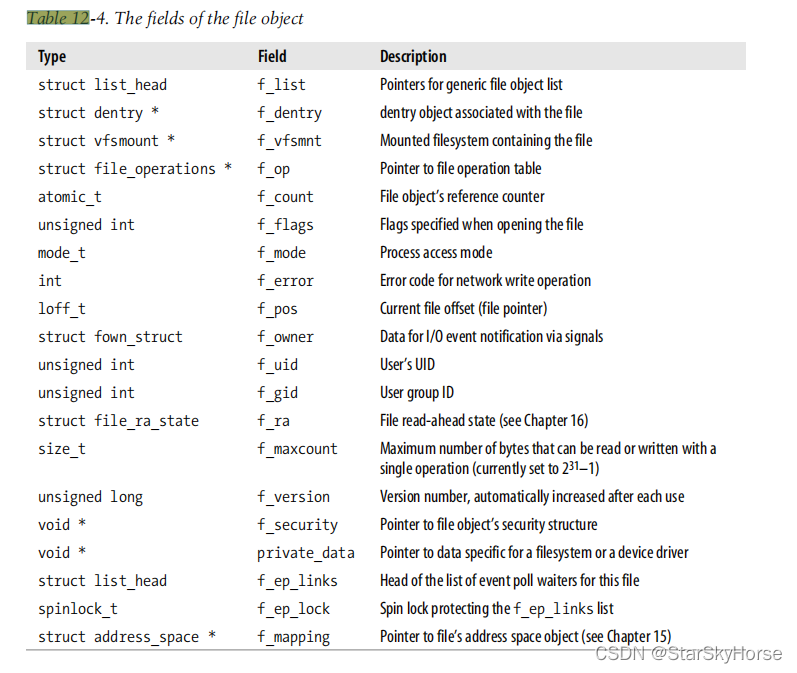Click the "struct fown_struct" type
This screenshot has width=797, height=673.
click(110, 337)
